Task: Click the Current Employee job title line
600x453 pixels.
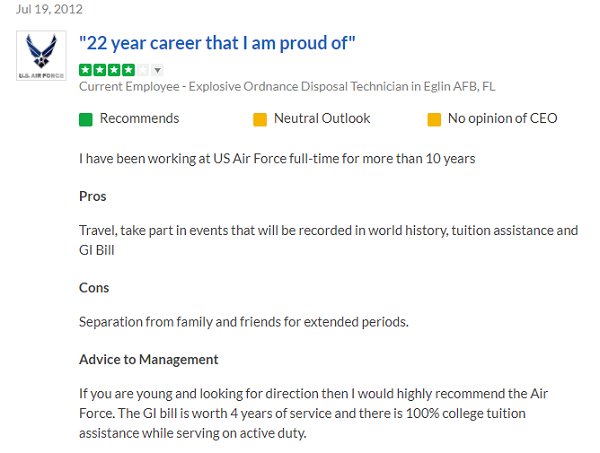Action: (x=286, y=87)
